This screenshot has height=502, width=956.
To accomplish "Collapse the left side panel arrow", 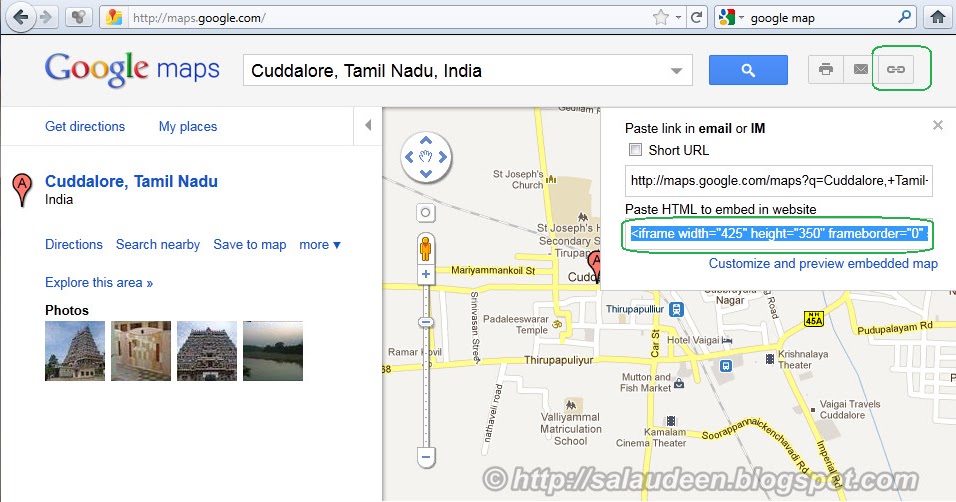I will pos(368,125).
